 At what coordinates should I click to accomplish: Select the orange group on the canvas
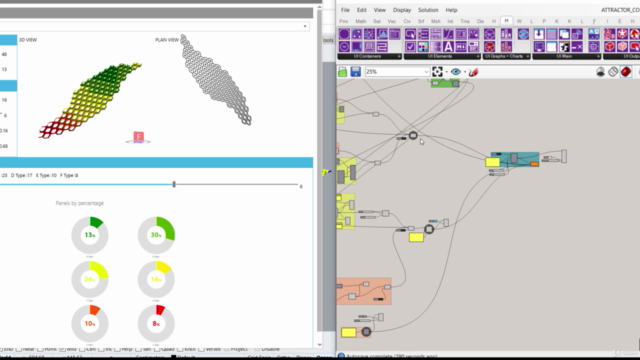pyautogui.click(x=364, y=291)
